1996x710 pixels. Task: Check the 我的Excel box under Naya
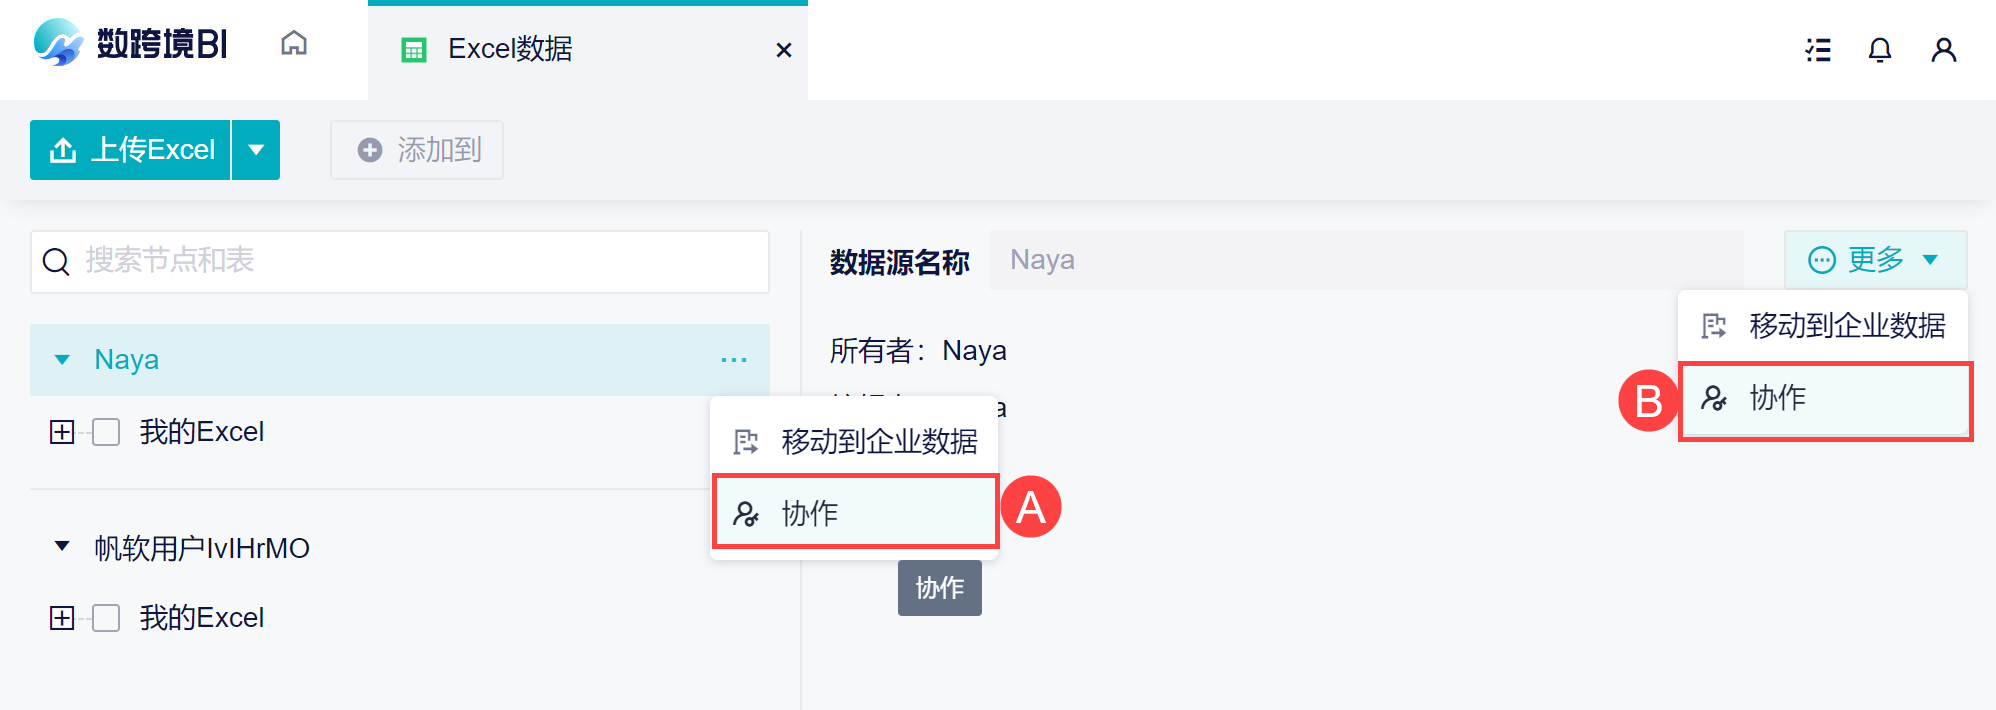click(106, 432)
